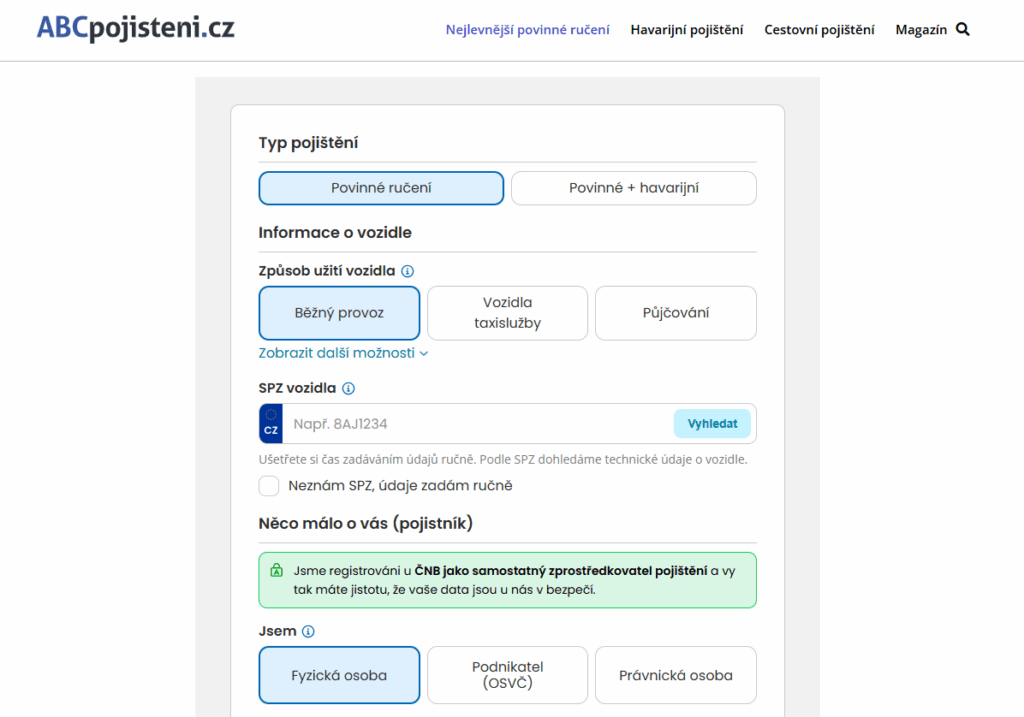
Task: Collapse the additional vehicle use options chevron
Action: click(x=423, y=353)
